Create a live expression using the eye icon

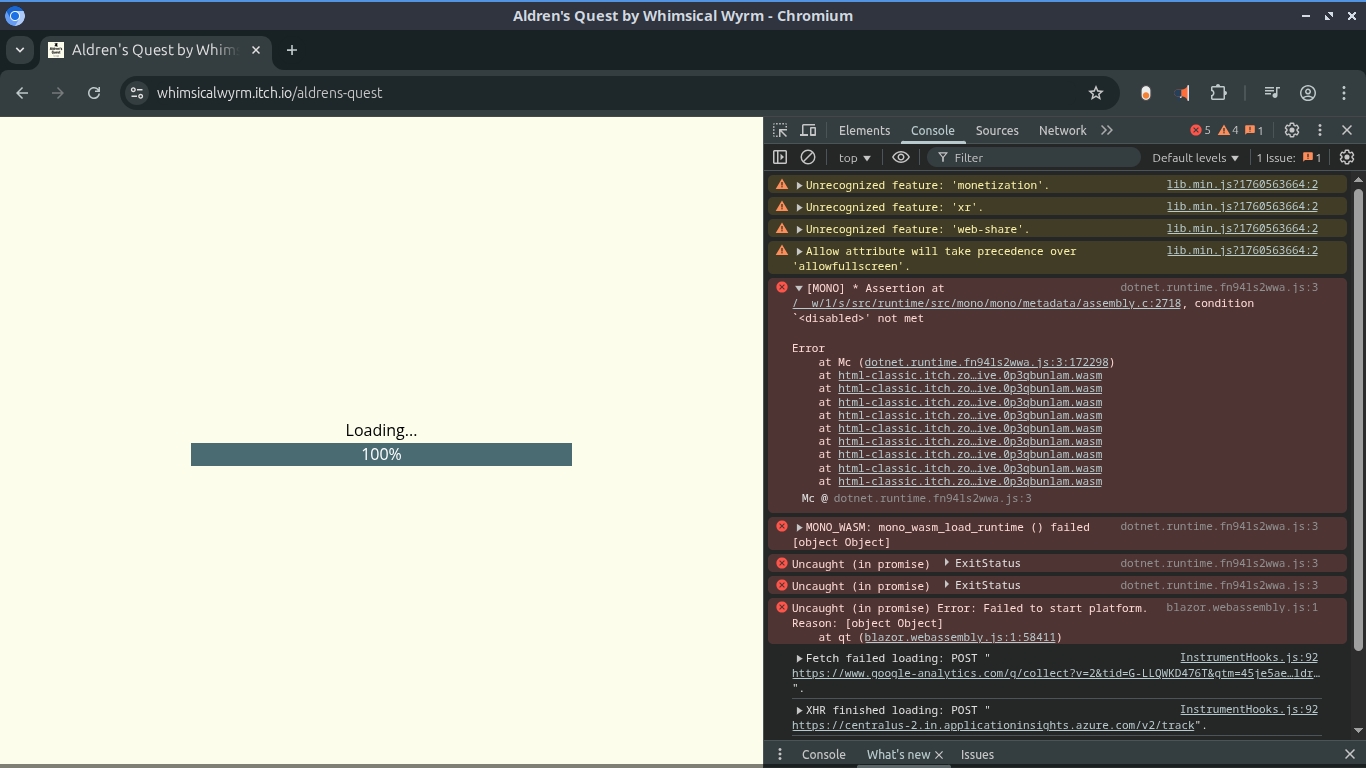(x=901, y=157)
